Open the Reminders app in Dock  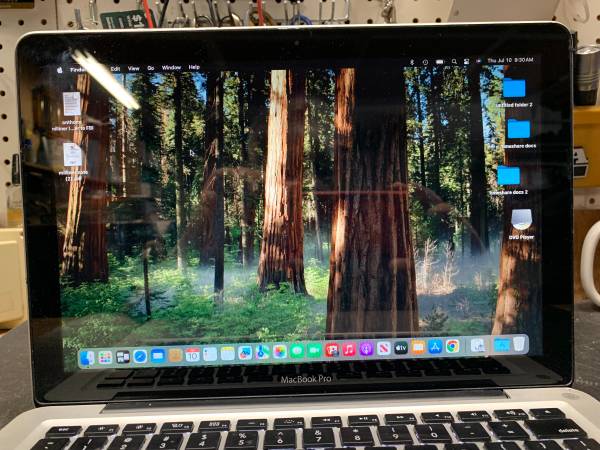(x=210, y=354)
